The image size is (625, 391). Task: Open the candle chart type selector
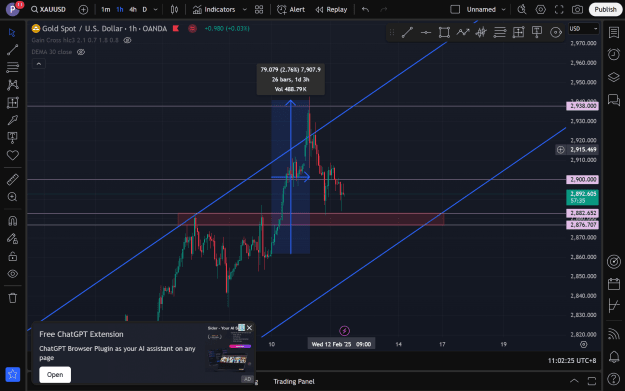coord(174,10)
